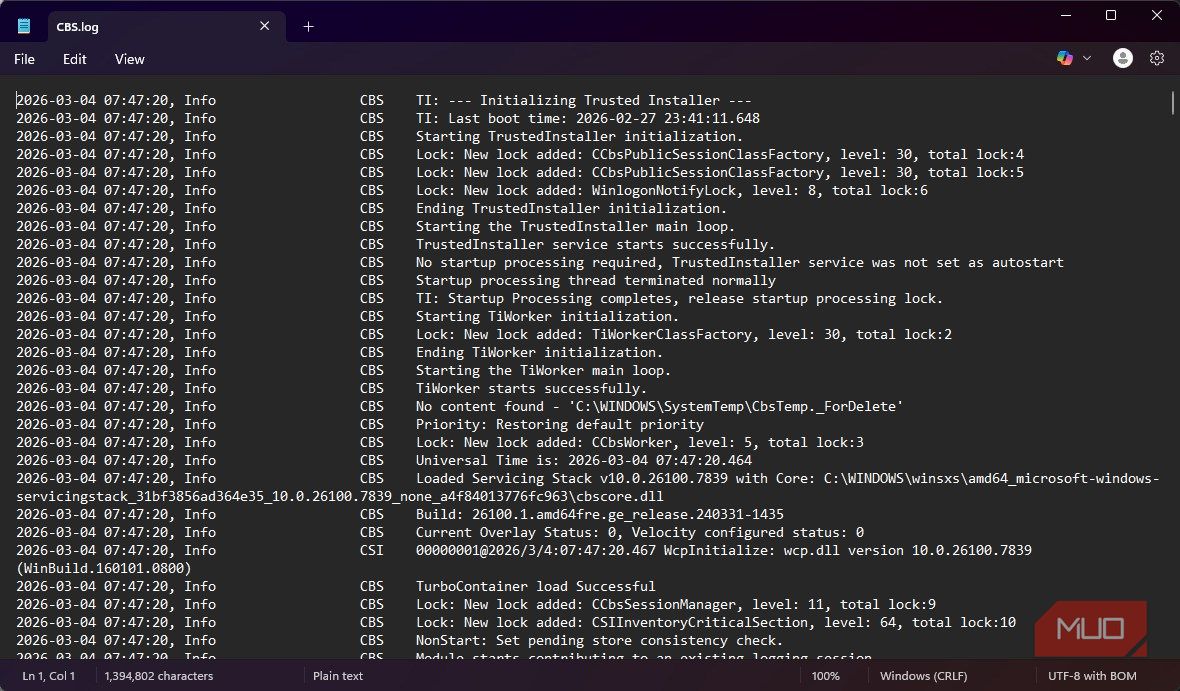Click the vertical scrollbar thumb

(1172, 102)
